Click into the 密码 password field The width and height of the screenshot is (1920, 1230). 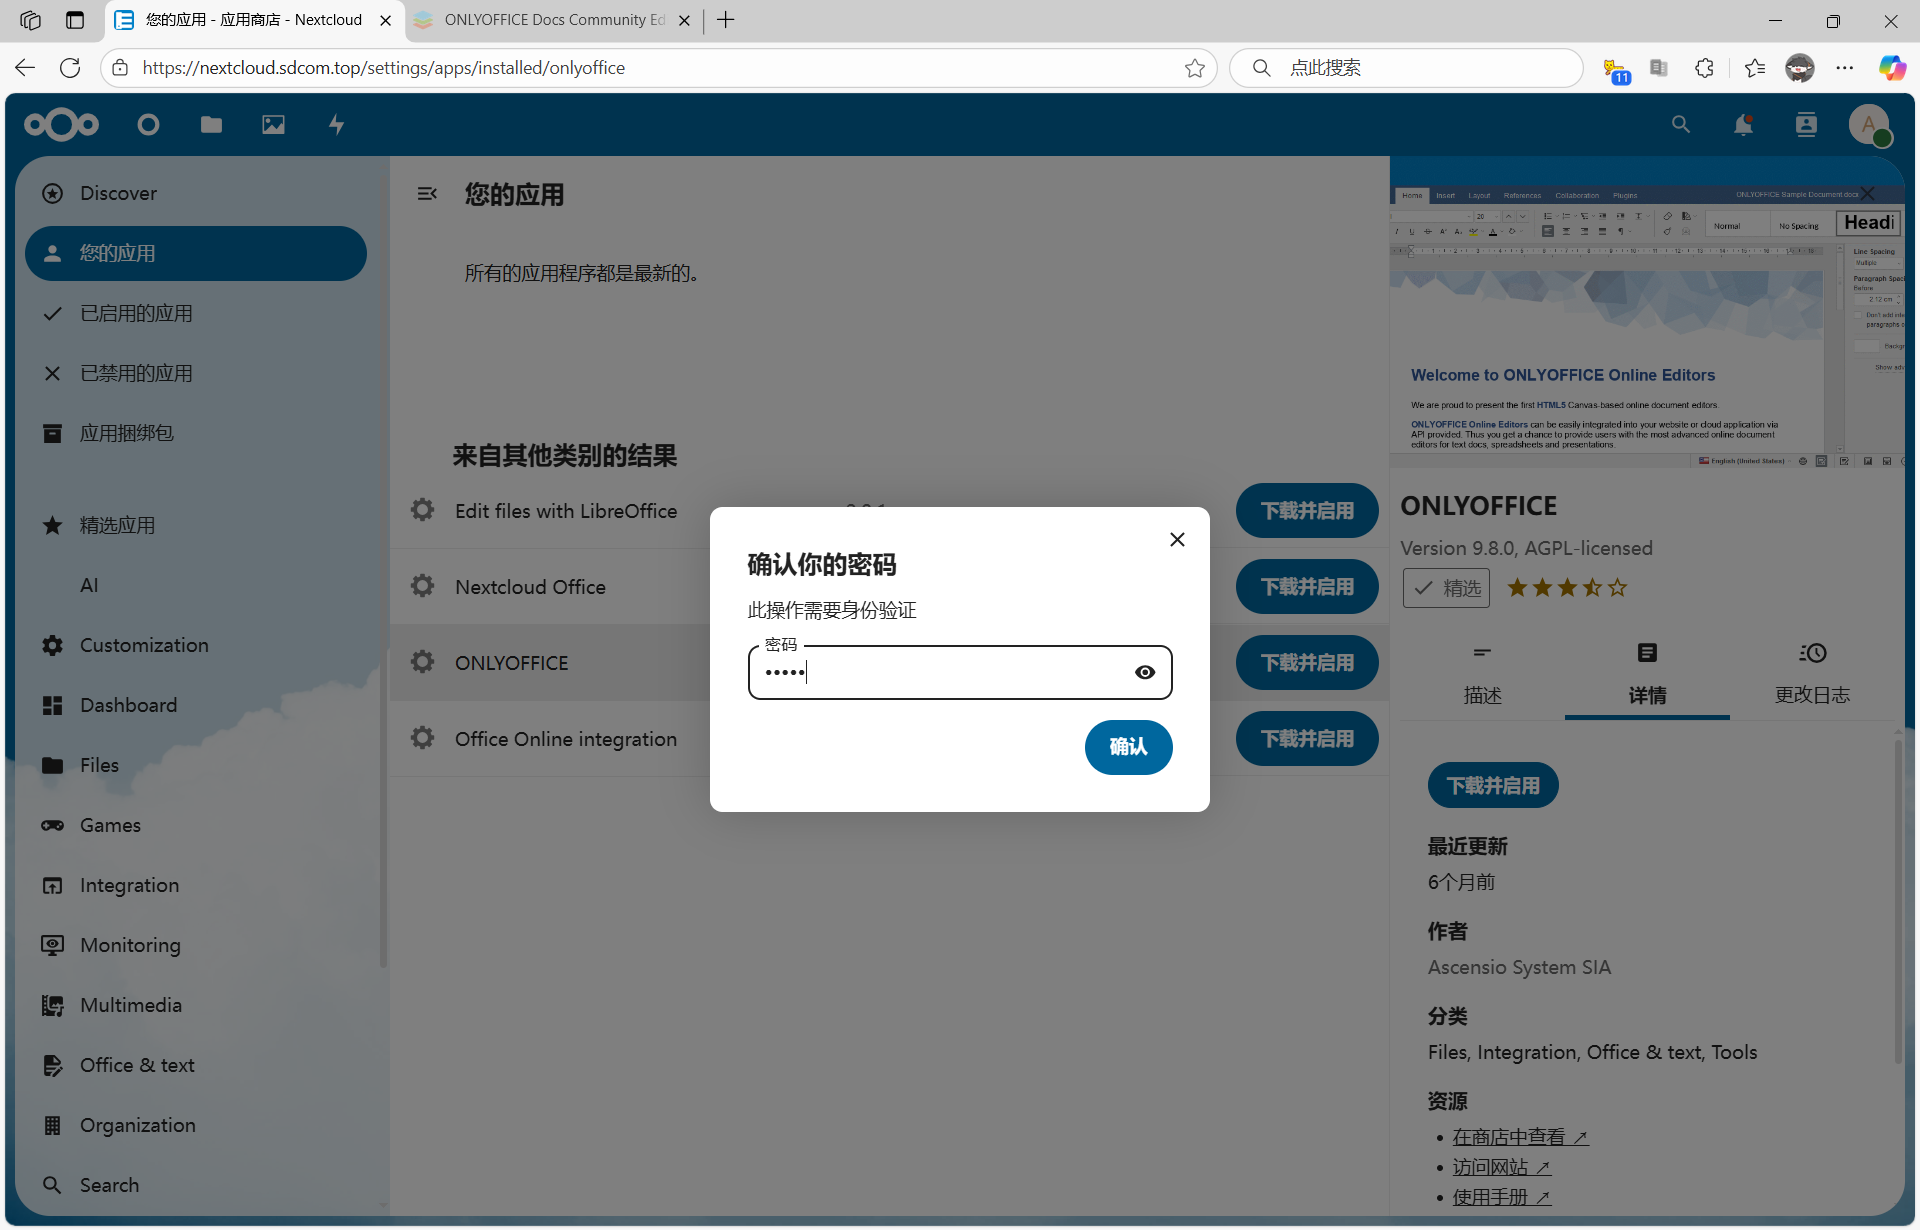coord(940,672)
